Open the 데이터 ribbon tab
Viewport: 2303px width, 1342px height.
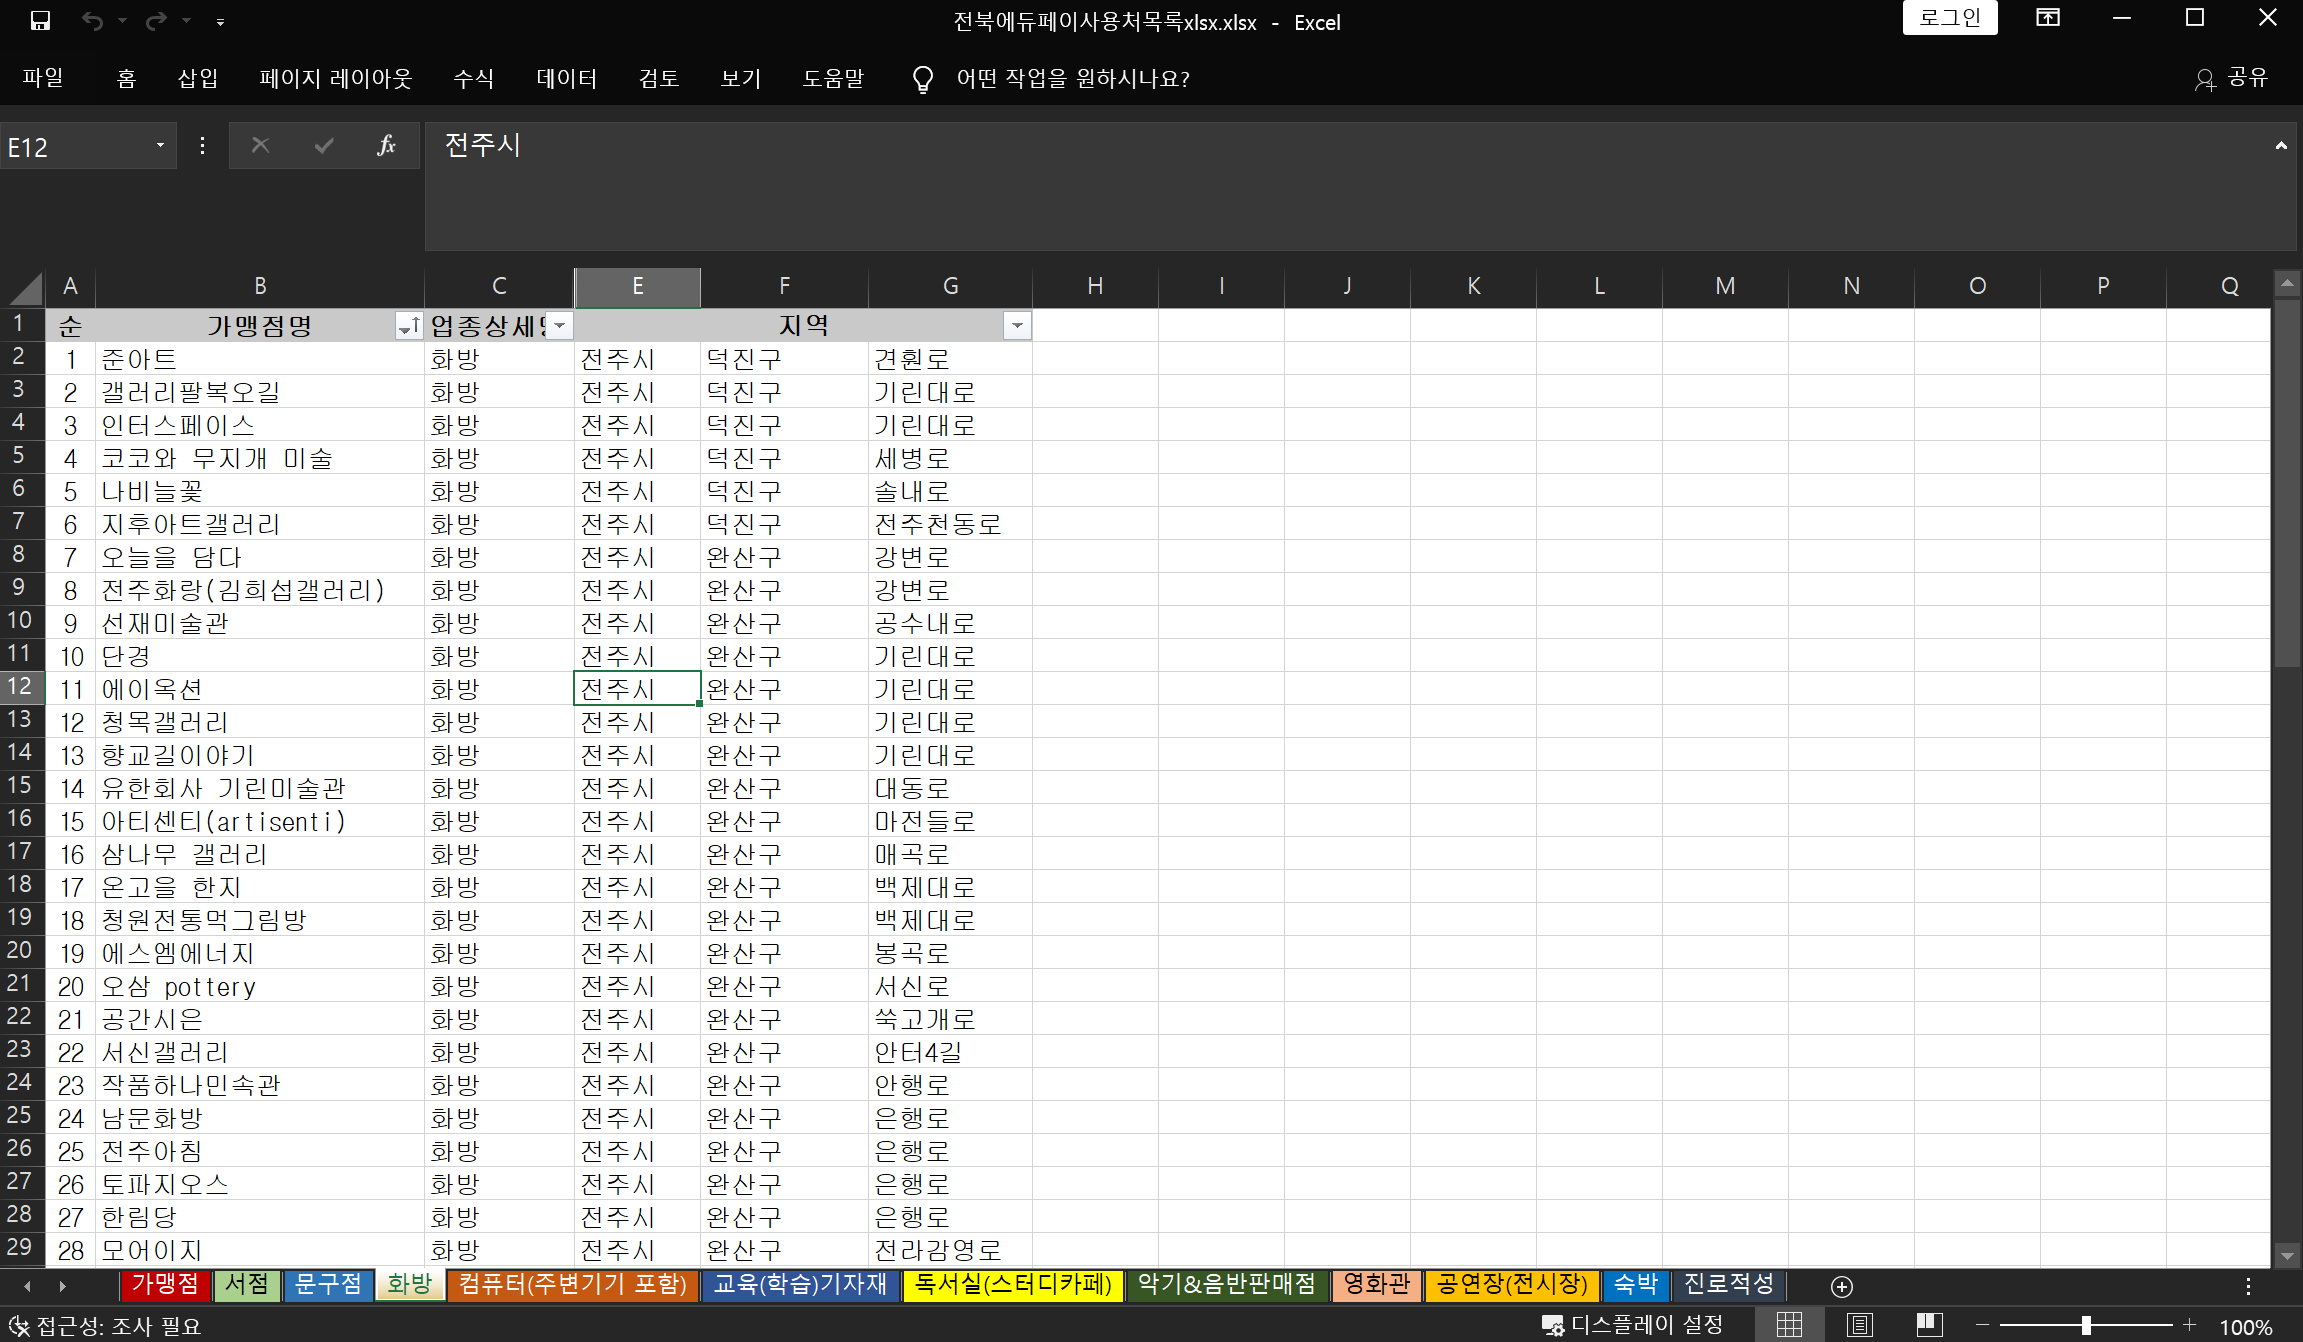(x=566, y=79)
